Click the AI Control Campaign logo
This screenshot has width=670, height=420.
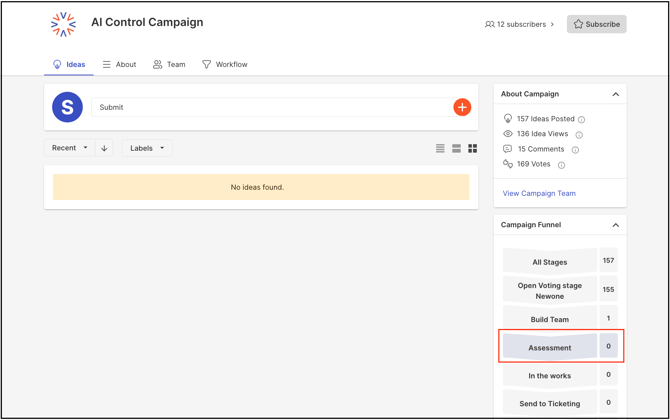(x=63, y=24)
